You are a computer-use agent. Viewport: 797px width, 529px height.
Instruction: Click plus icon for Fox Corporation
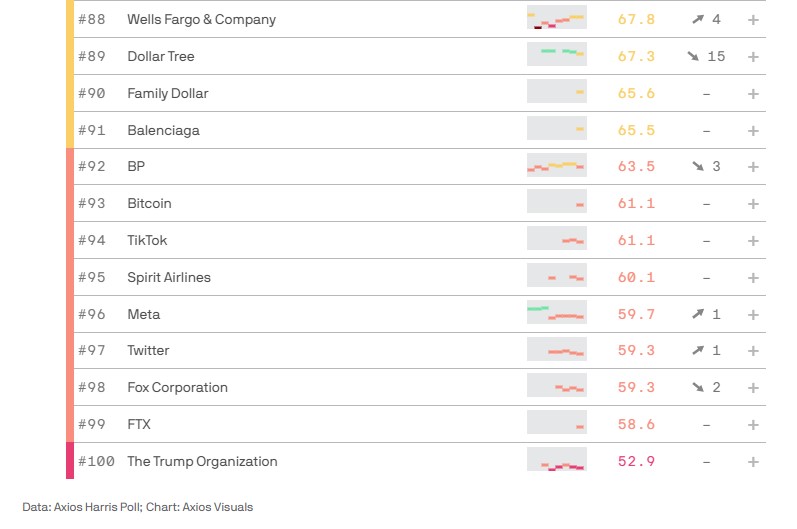coord(753,388)
